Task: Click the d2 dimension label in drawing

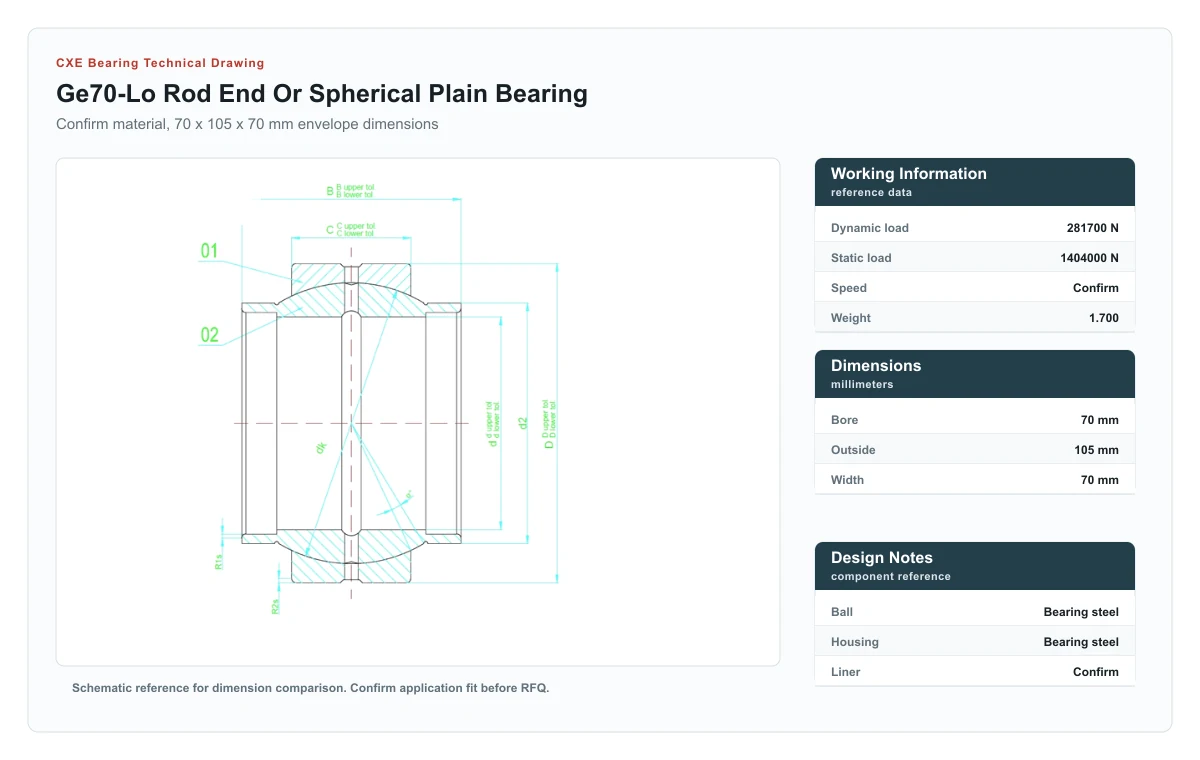Action: 523,423
